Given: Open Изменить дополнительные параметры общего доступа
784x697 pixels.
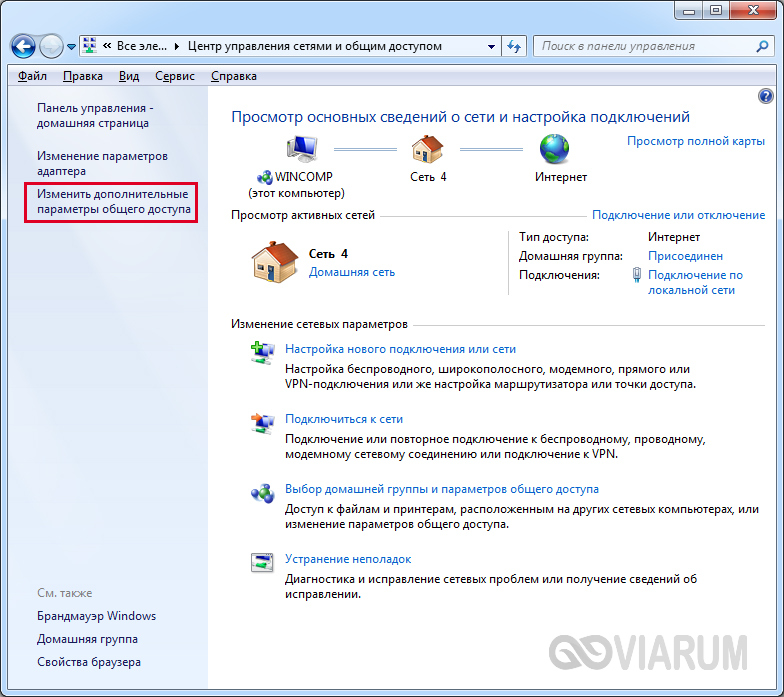Looking at the screenshot, I should click(112, 202).
